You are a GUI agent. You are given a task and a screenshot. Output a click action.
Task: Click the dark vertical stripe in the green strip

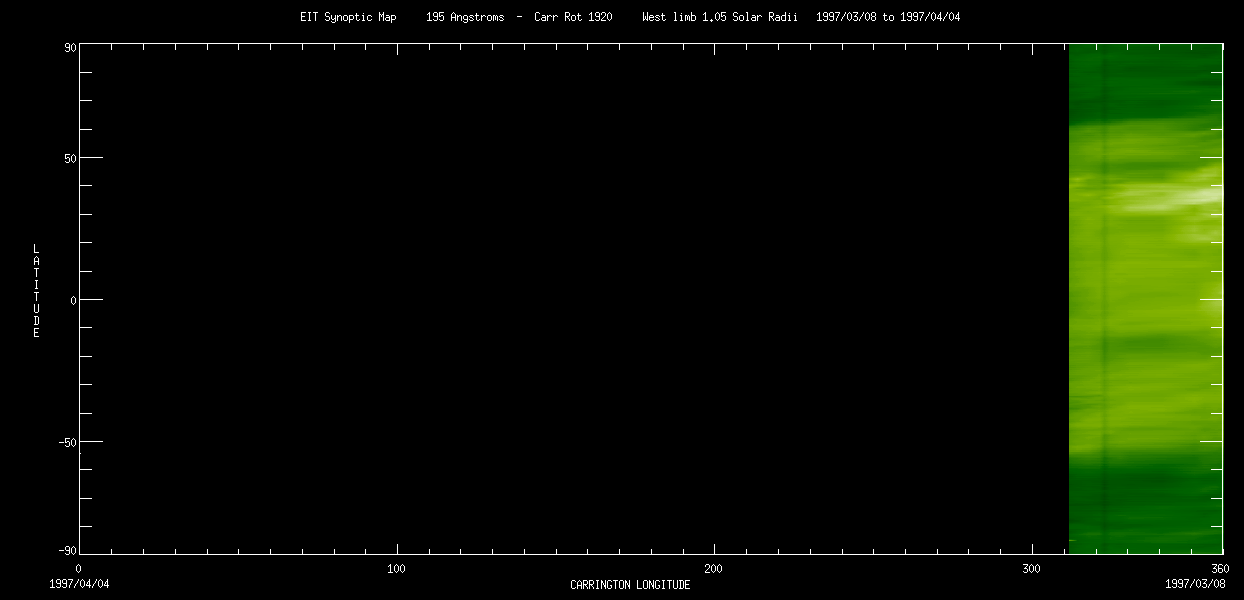click(1103, 300)
